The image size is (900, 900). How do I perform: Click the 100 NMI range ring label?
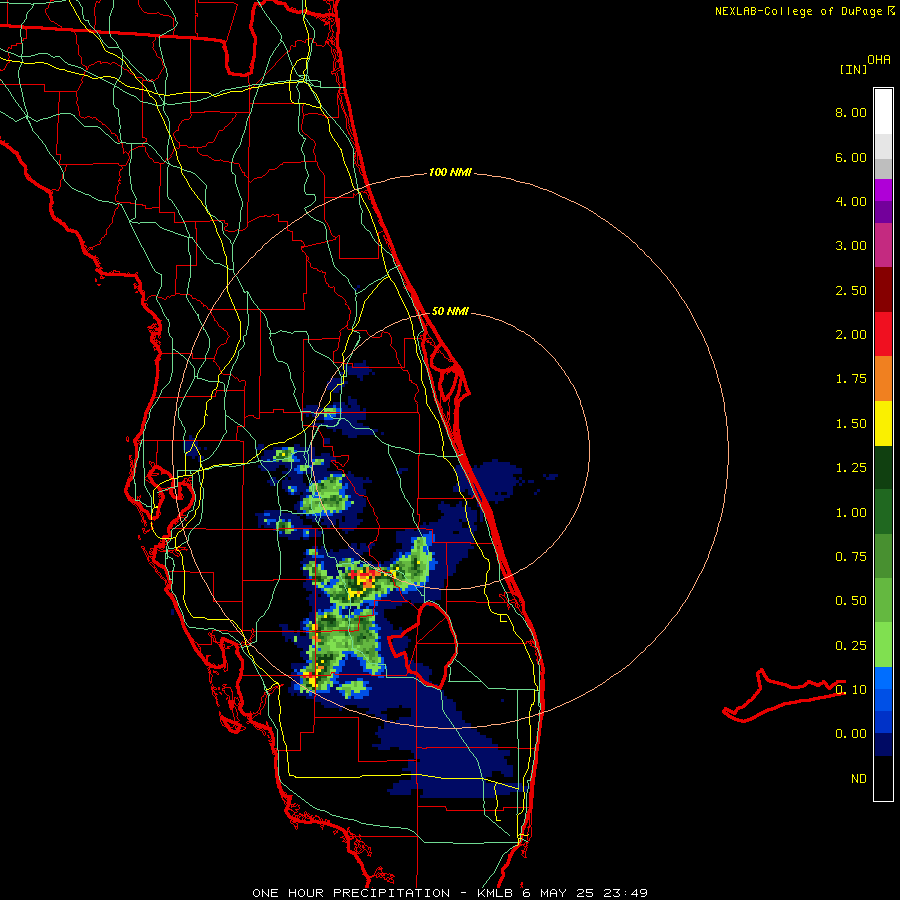click(x=450, y=172)
